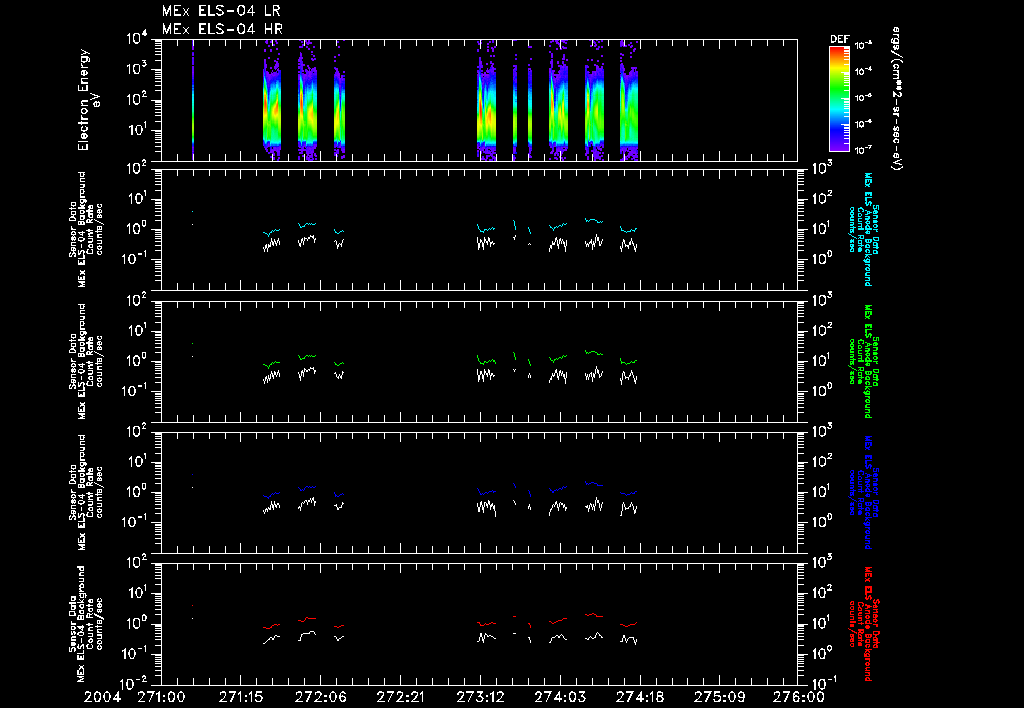Click the 'MEx ELS-04 HR' title text
1024x708 pixels.
coord(222,29)
